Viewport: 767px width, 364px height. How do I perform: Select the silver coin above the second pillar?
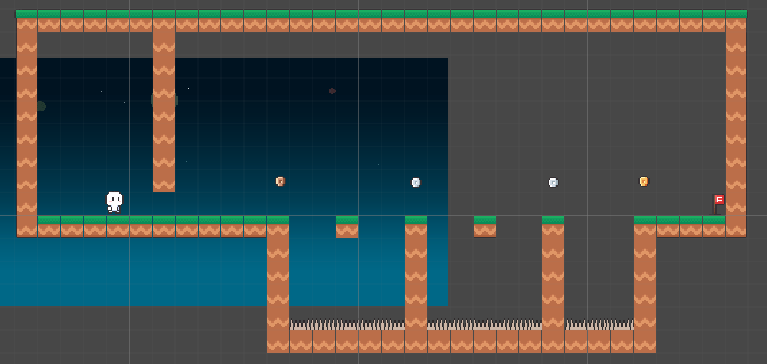coord(416,182)
